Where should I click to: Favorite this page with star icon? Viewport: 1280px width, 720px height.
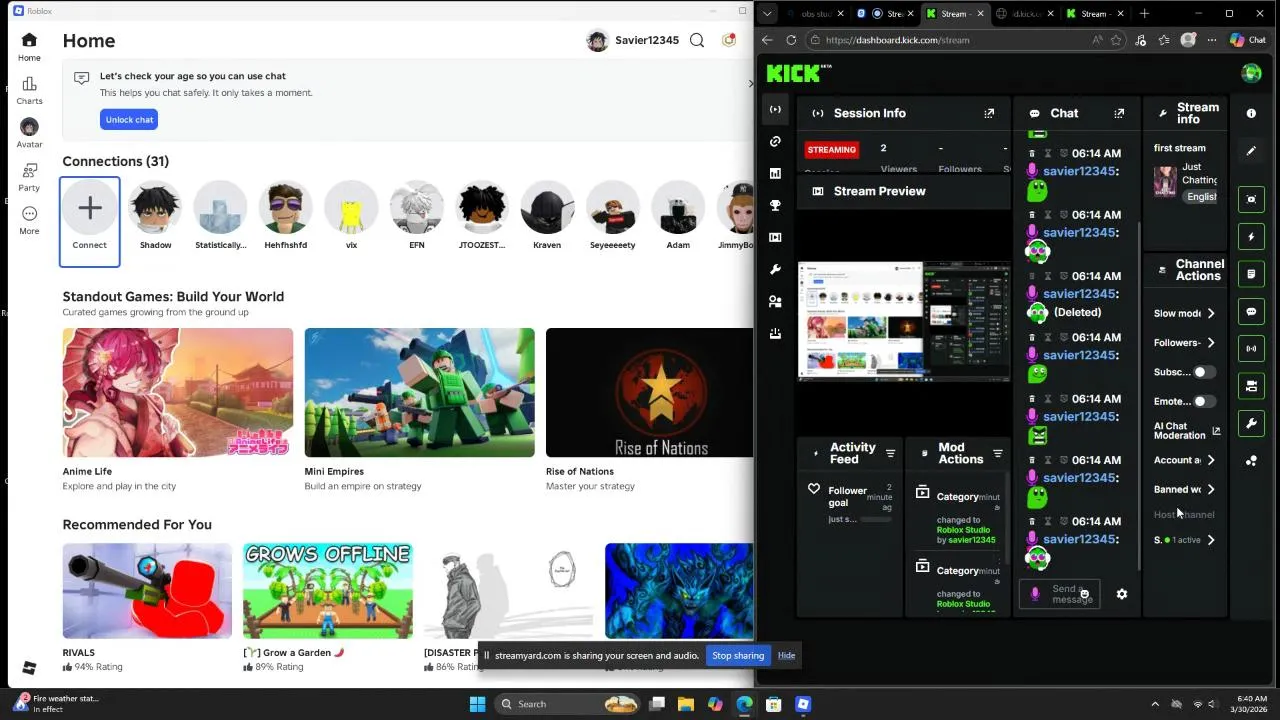pyautogui.click(x=1116, y=40)
